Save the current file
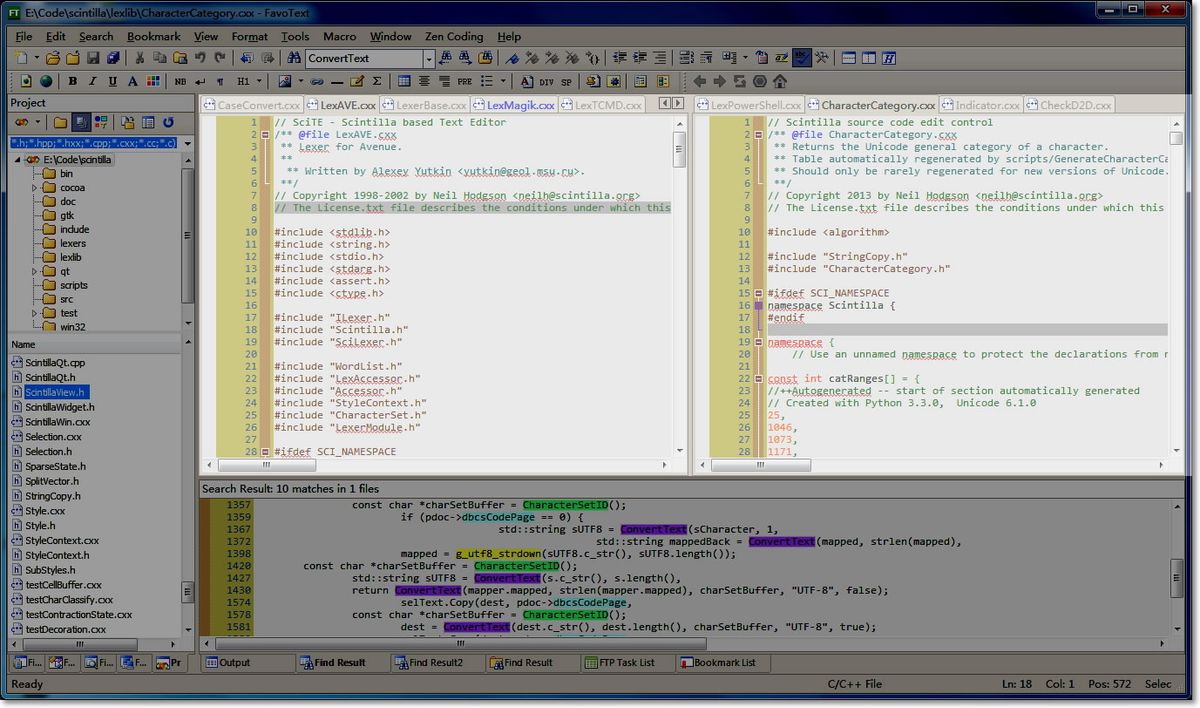 tap(95, 57)
